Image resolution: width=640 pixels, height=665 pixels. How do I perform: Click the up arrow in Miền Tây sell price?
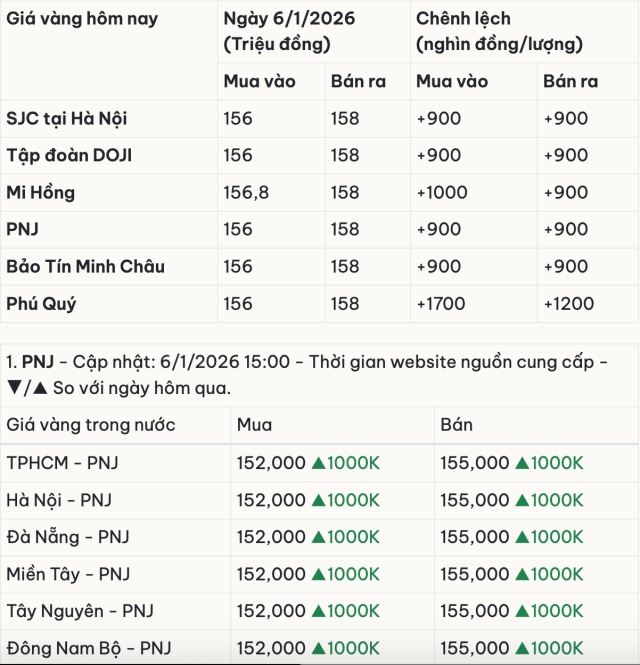(522, 574)
